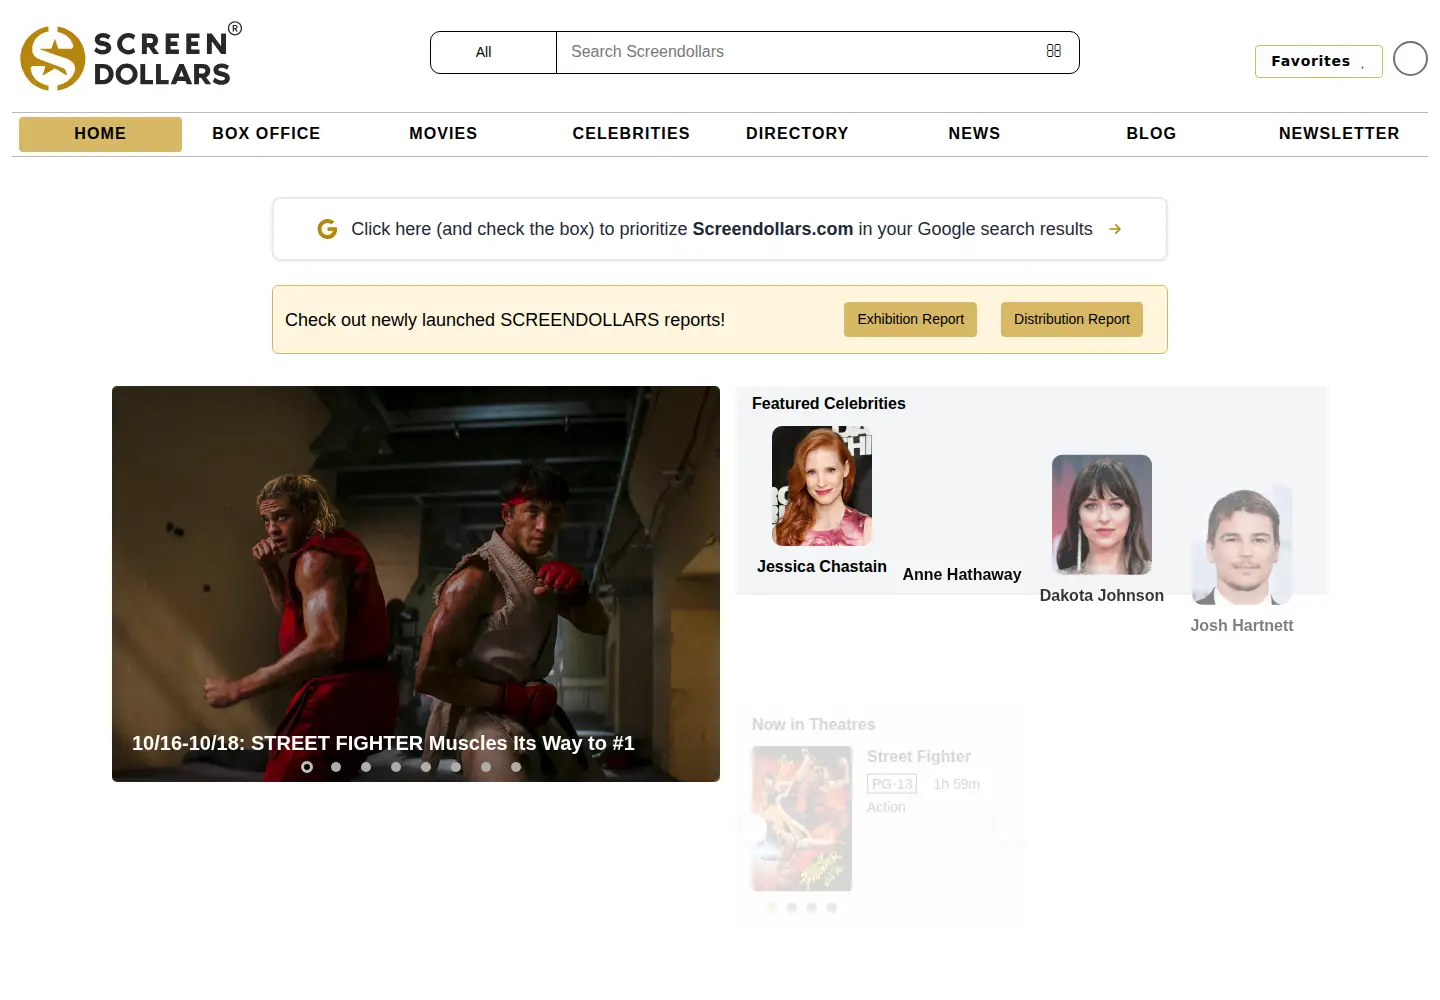Viewport: 1440px width, 1000px height.
Task: Select the second hero carousel dot
Action: tap(336, 767)
